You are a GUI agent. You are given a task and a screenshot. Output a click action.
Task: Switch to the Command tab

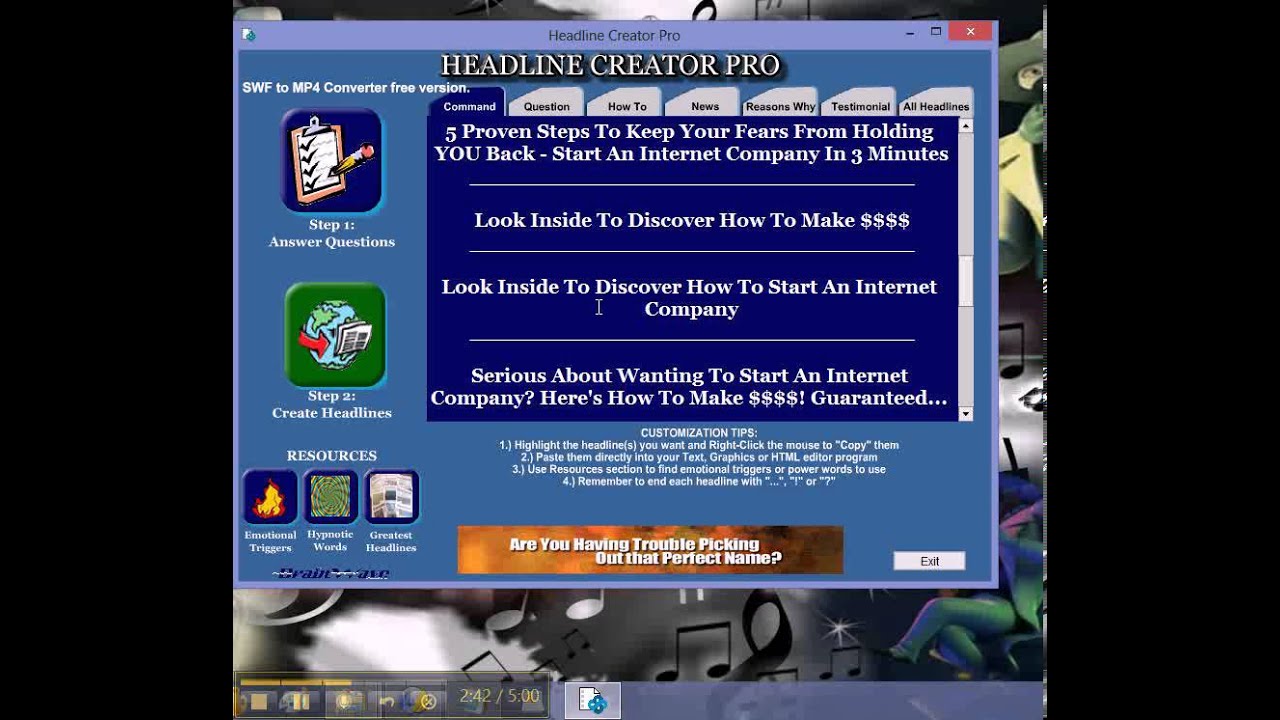click(469, 104)
